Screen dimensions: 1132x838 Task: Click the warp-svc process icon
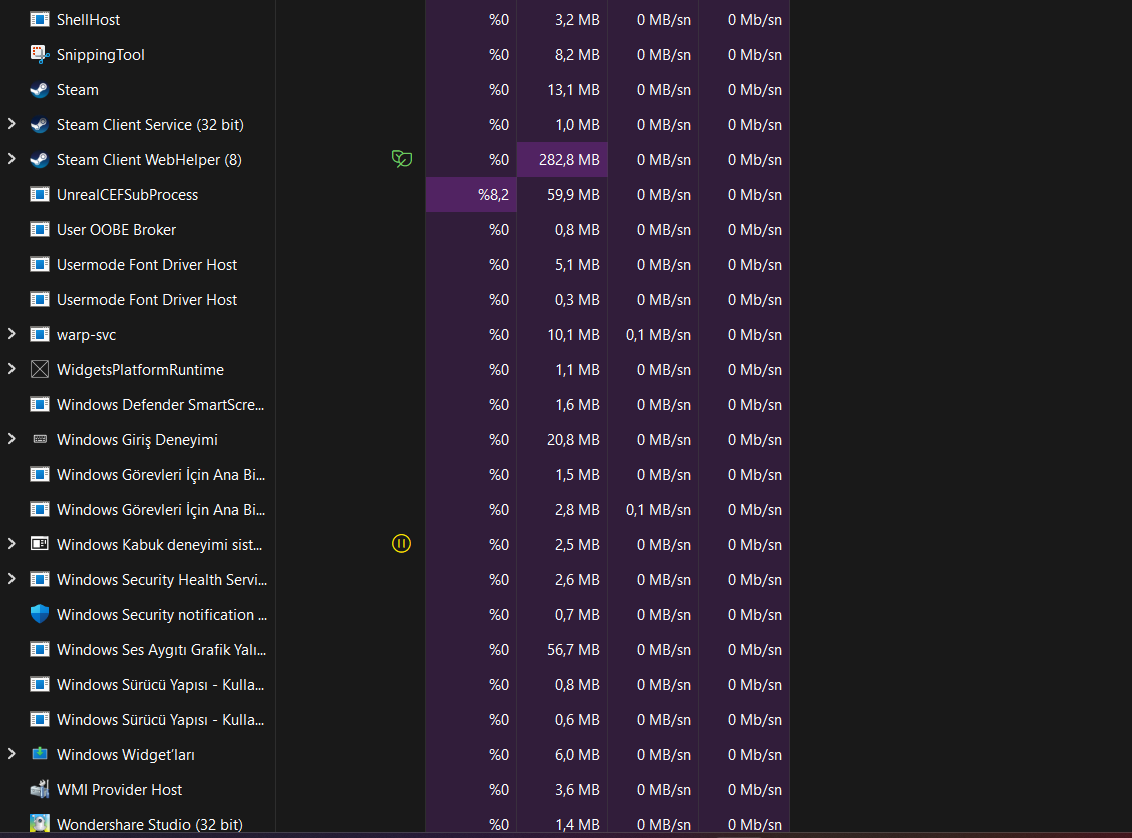pyautogui.click(x=40, y=334)
